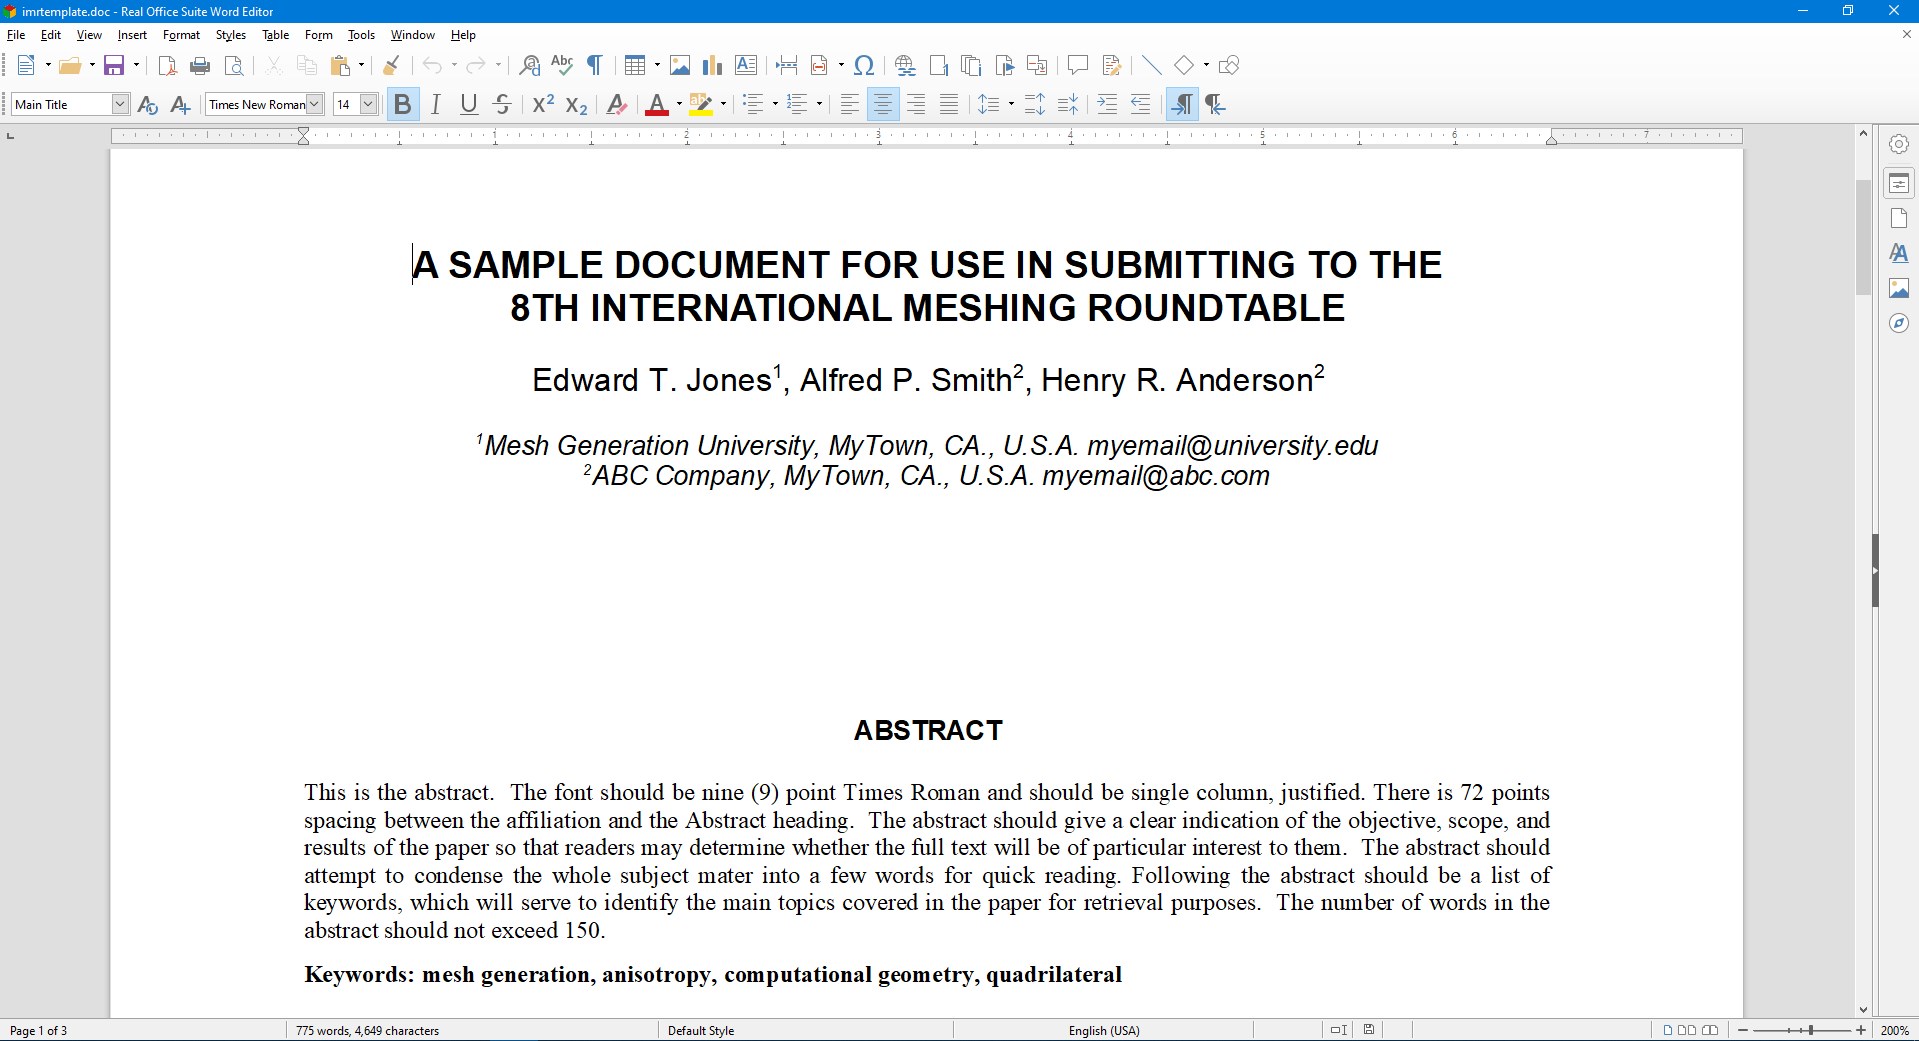Export document directly as PDF

click(168, 66)
